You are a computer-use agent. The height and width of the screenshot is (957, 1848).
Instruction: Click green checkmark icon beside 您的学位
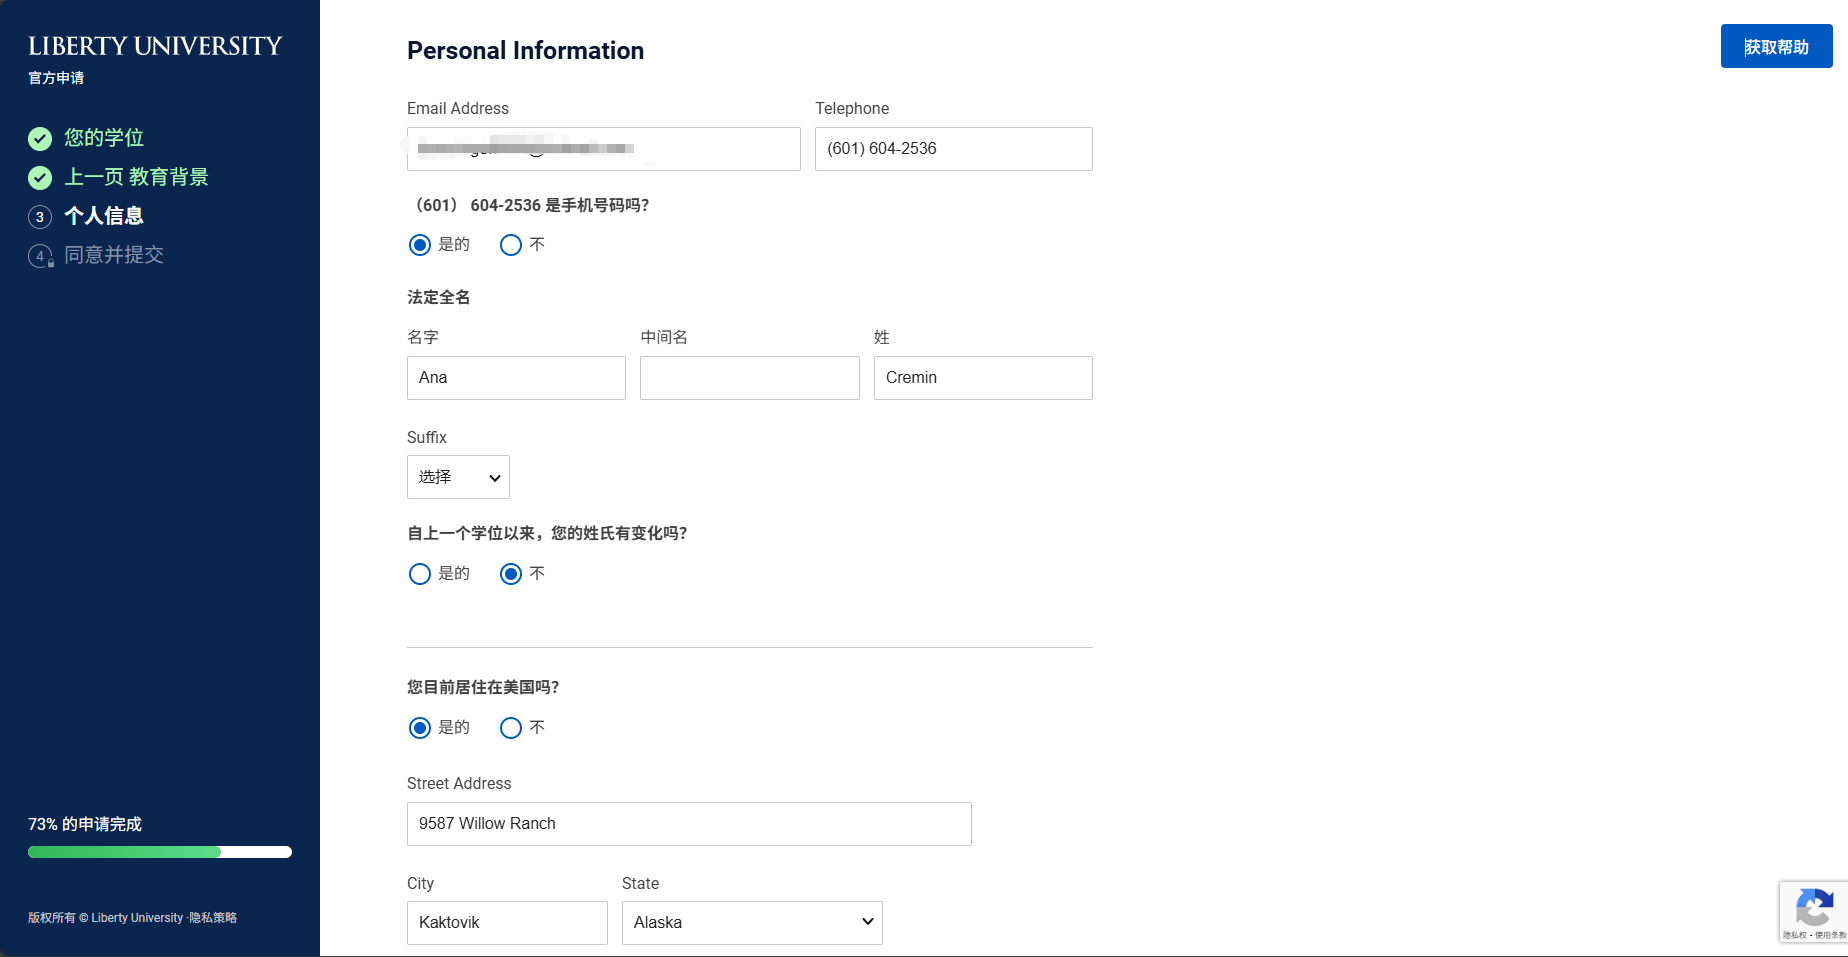[40, 138]
